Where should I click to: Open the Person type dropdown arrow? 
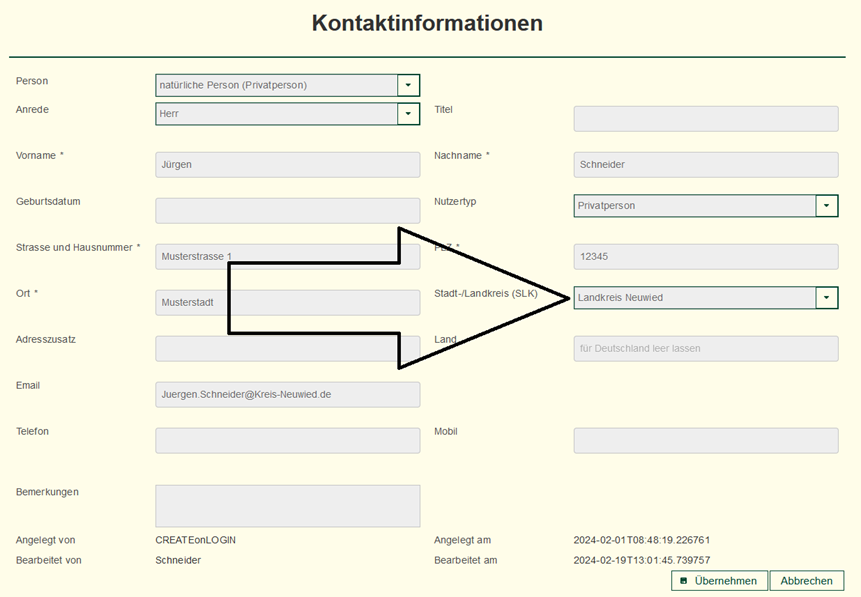408,86
